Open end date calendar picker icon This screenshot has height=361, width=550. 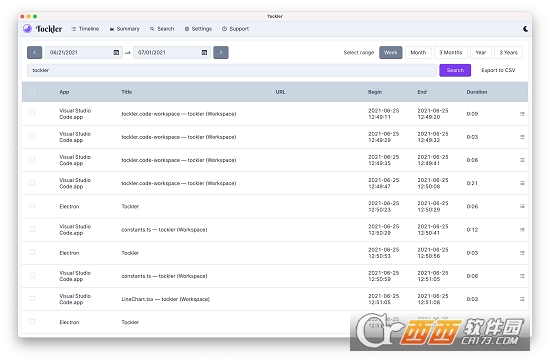[x=204, y=53]
